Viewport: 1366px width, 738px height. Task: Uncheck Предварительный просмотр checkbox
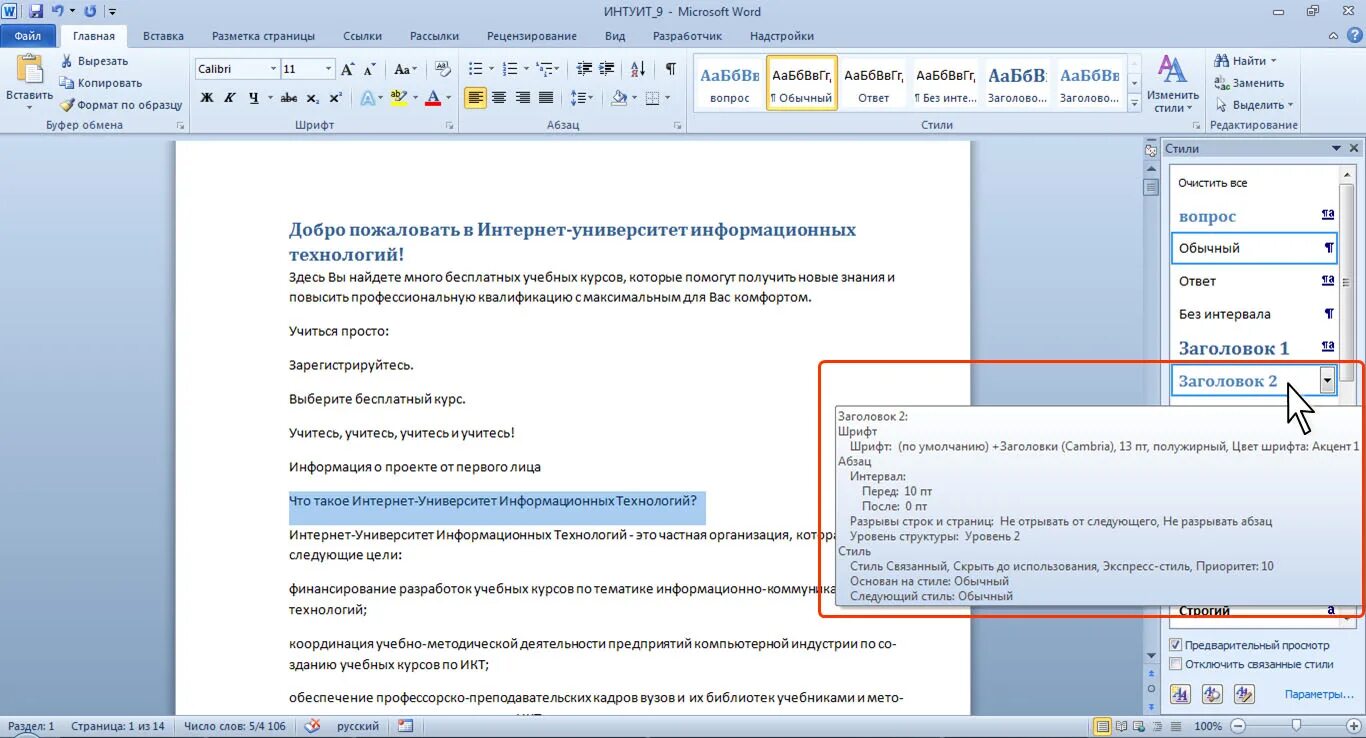(x=1176, y=645)
